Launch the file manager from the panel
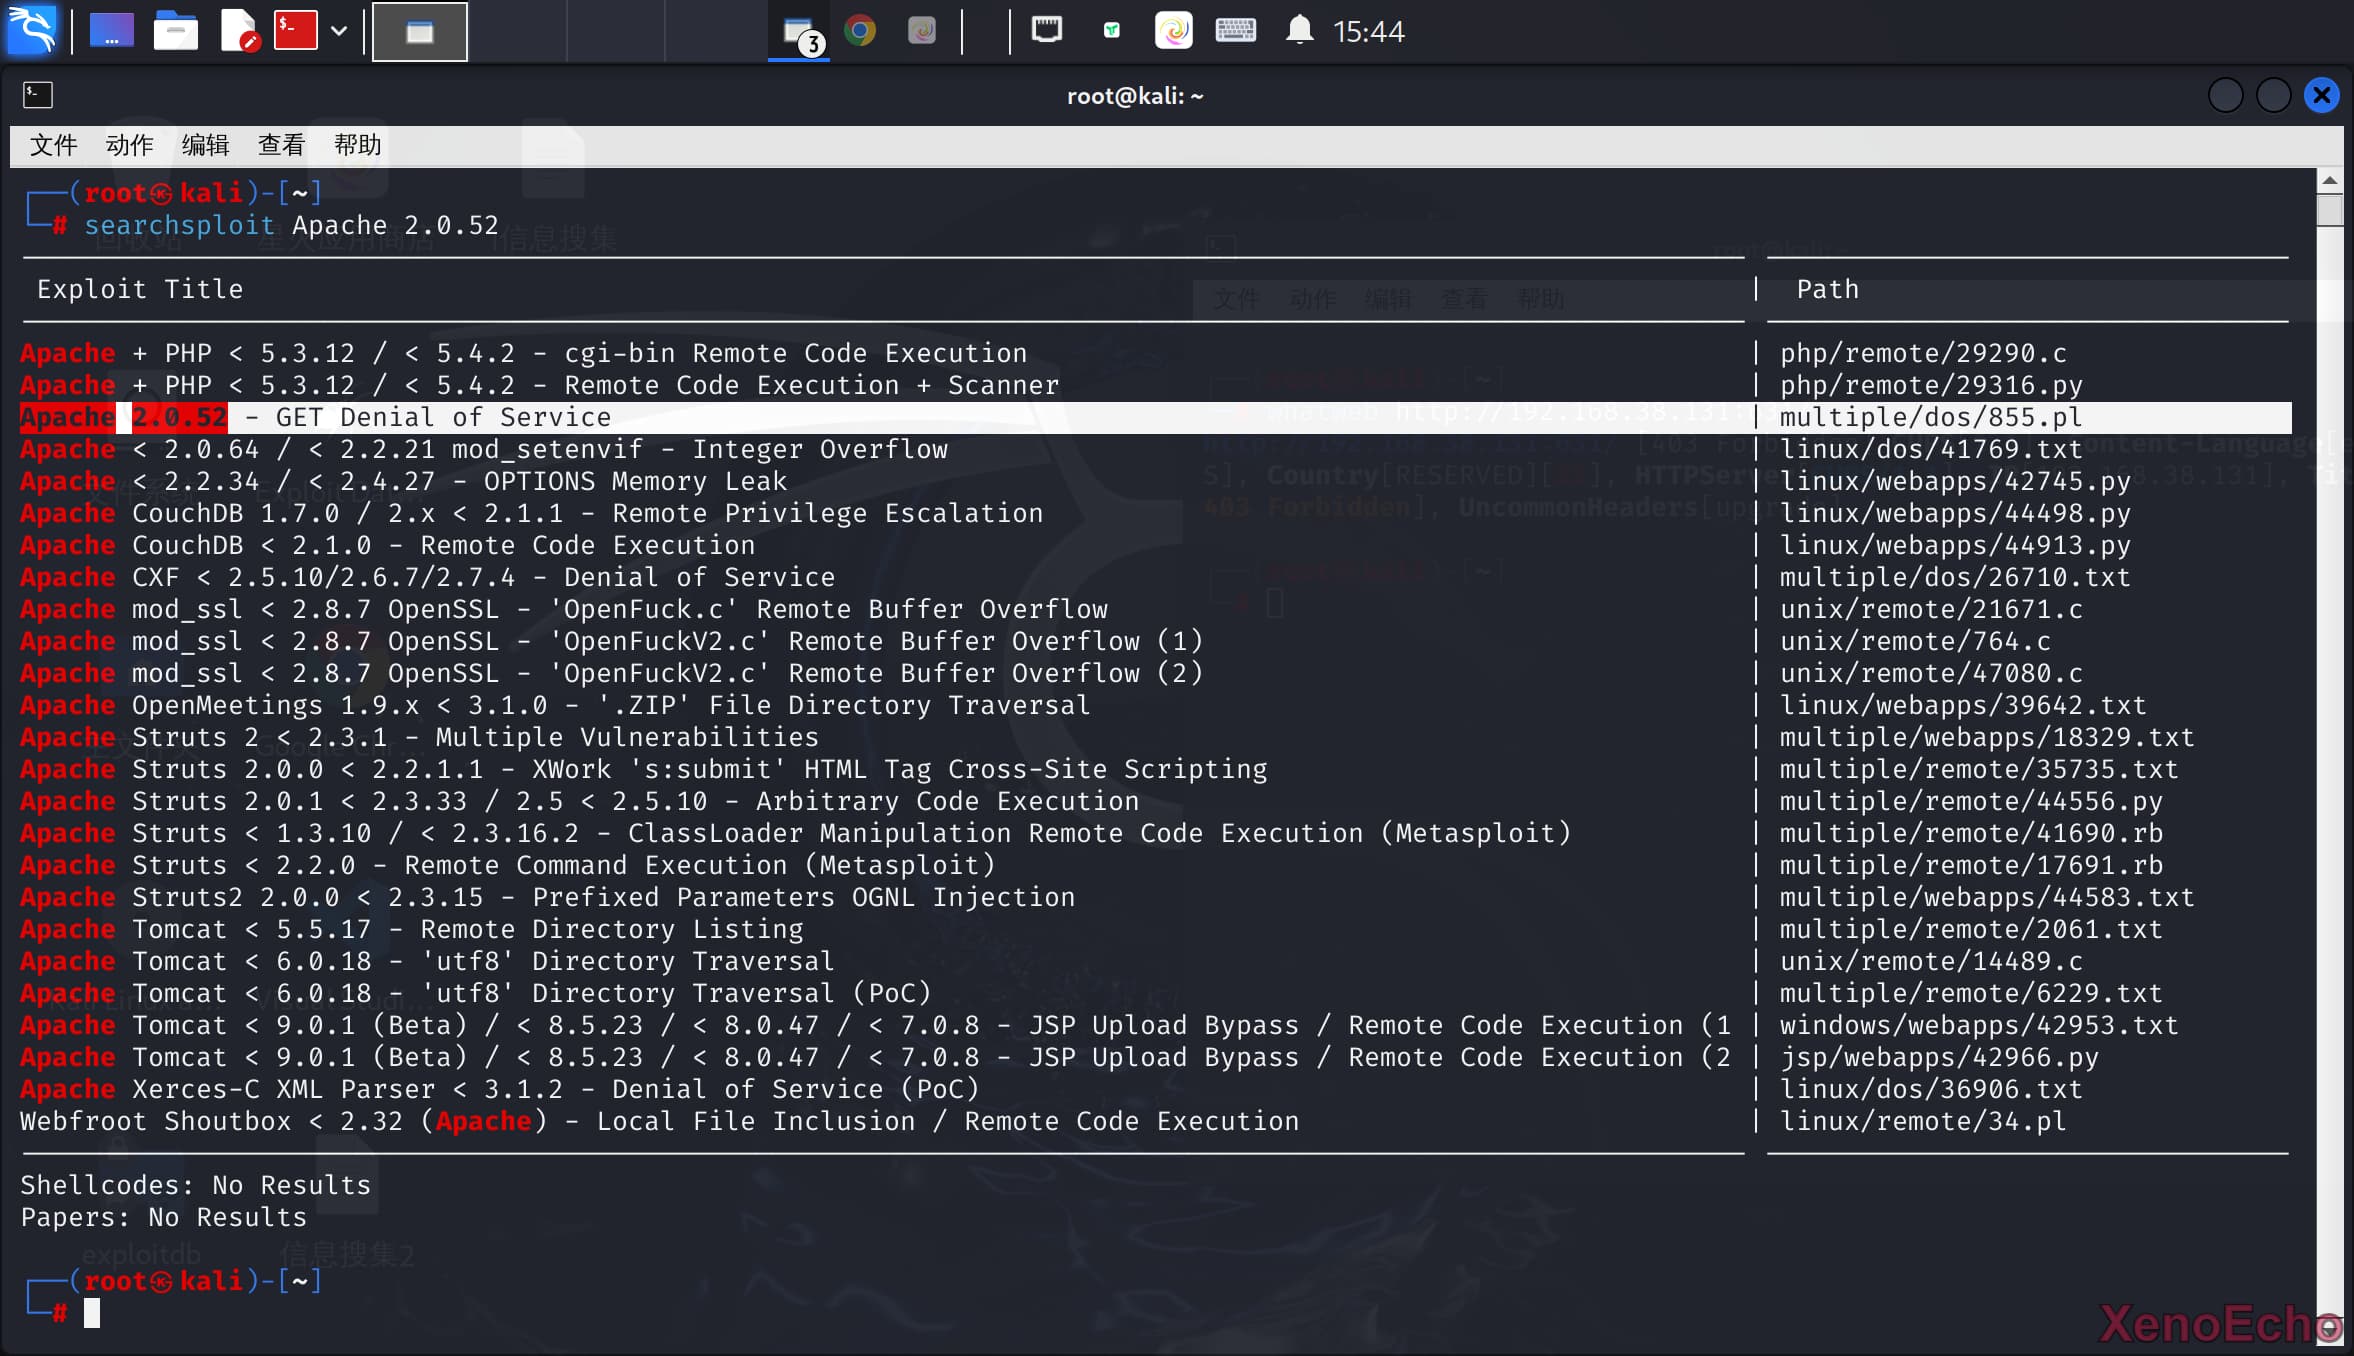 point(175,31)
